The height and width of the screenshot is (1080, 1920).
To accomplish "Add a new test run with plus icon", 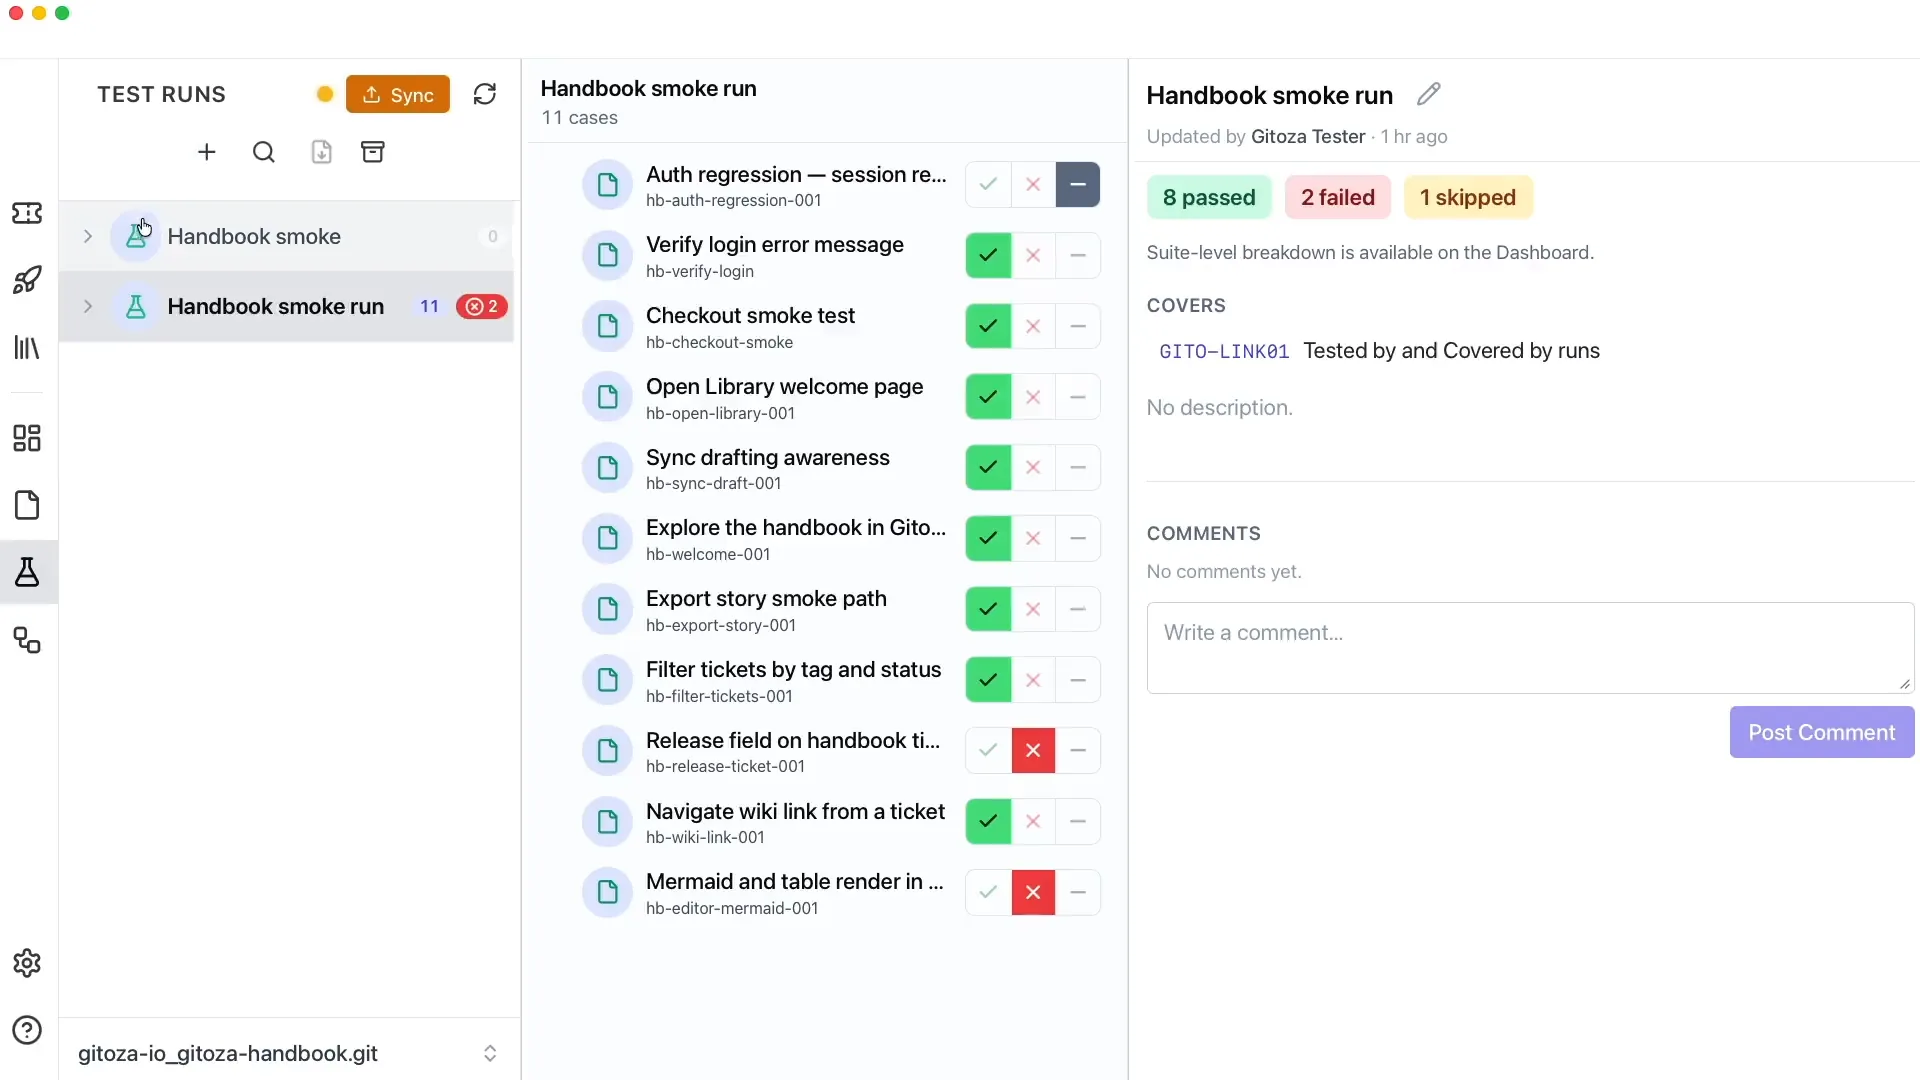I will coord(207,152).
